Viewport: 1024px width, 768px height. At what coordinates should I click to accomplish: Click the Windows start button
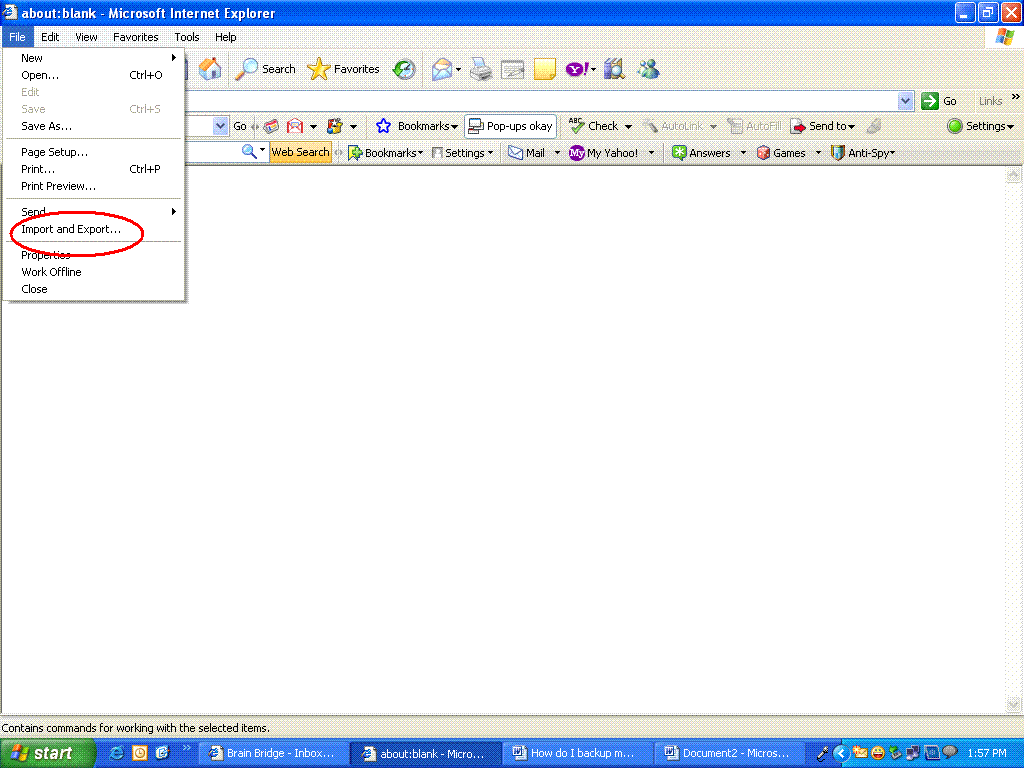(x=47, y=753)
